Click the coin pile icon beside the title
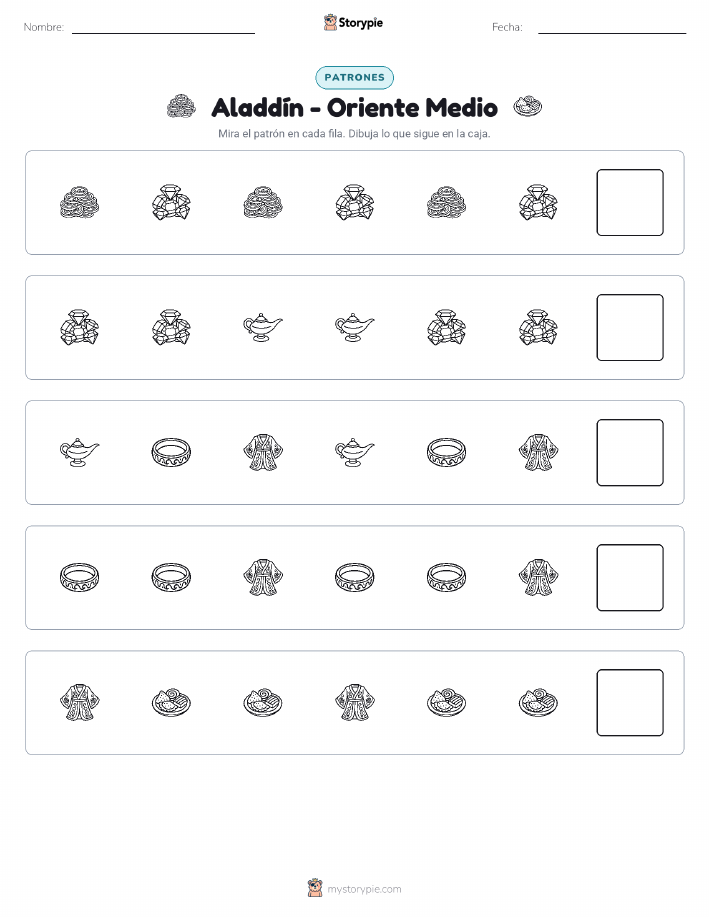This screenshot has width=709, height=917. click(181, 107)
